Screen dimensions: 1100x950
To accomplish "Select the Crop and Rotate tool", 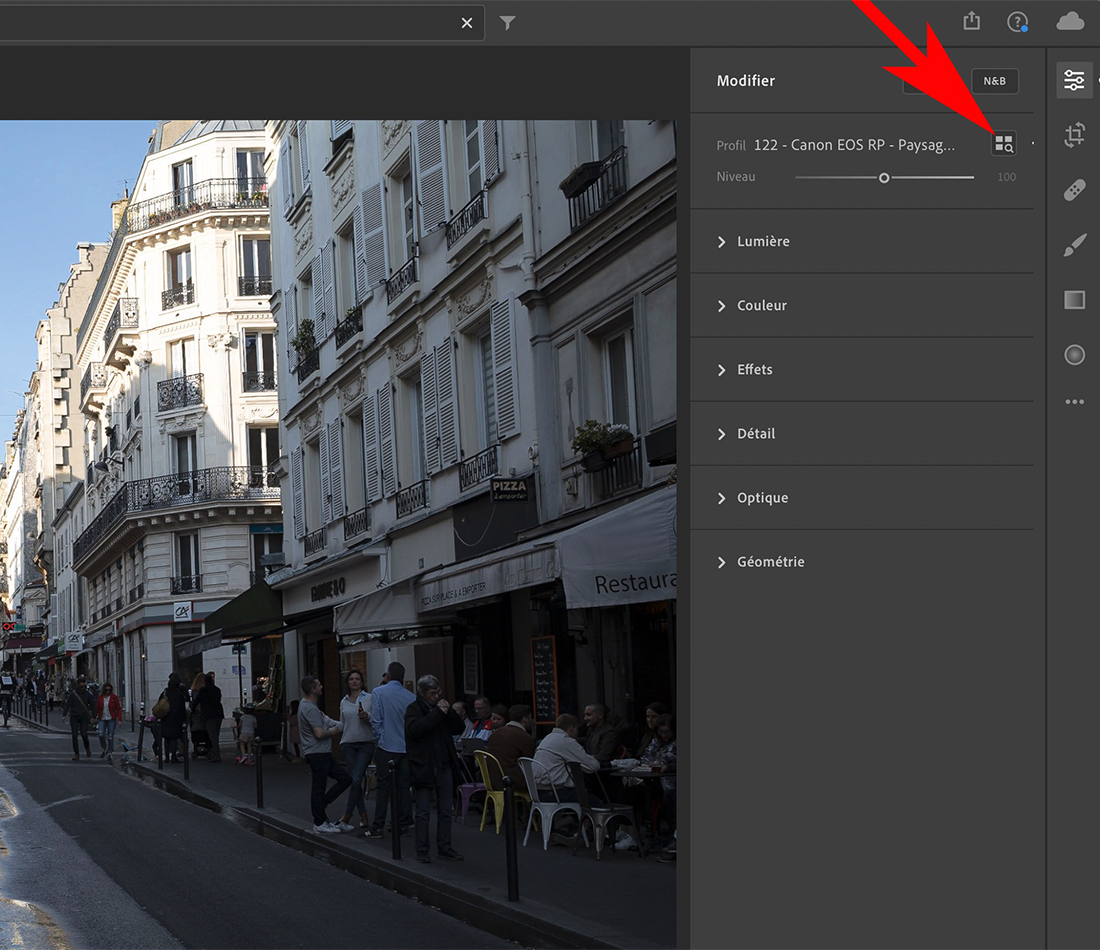I will (1074, 135).
